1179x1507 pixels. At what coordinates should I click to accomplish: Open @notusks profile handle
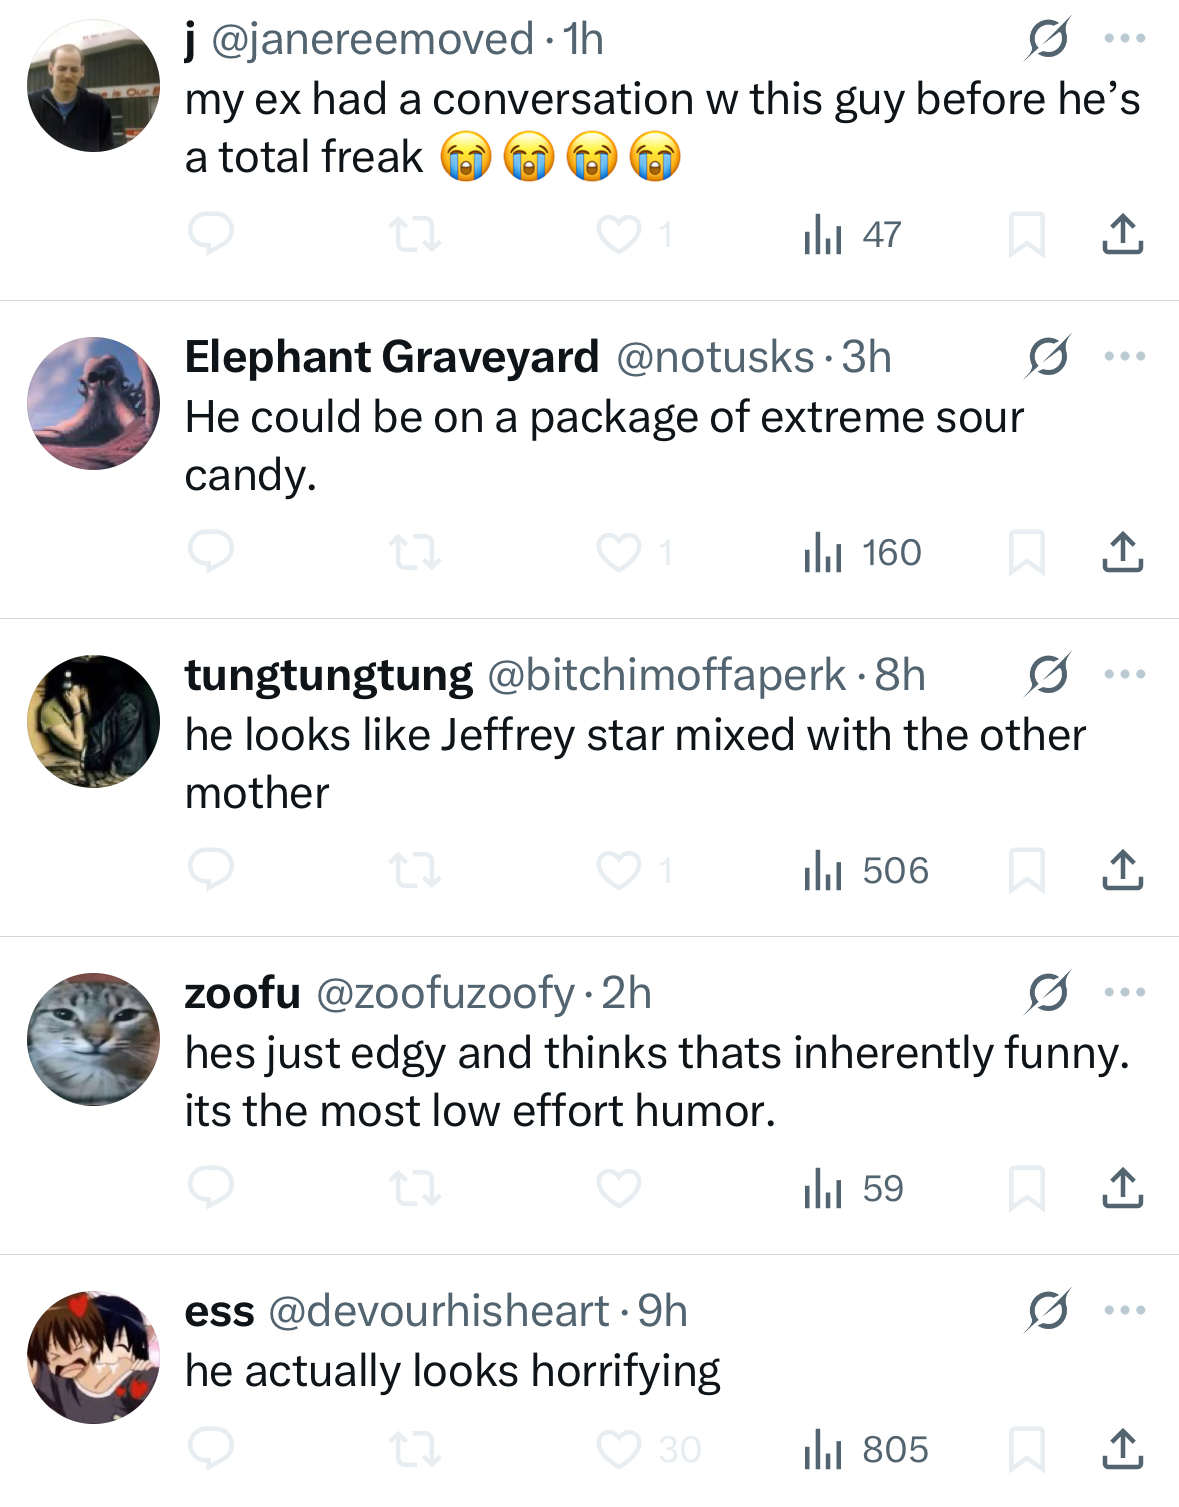(x=715, y=357)
